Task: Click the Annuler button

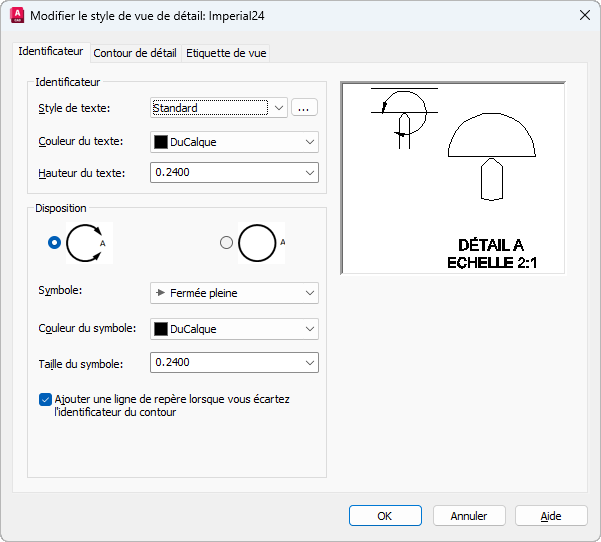Action: click(x=469, y=516)
